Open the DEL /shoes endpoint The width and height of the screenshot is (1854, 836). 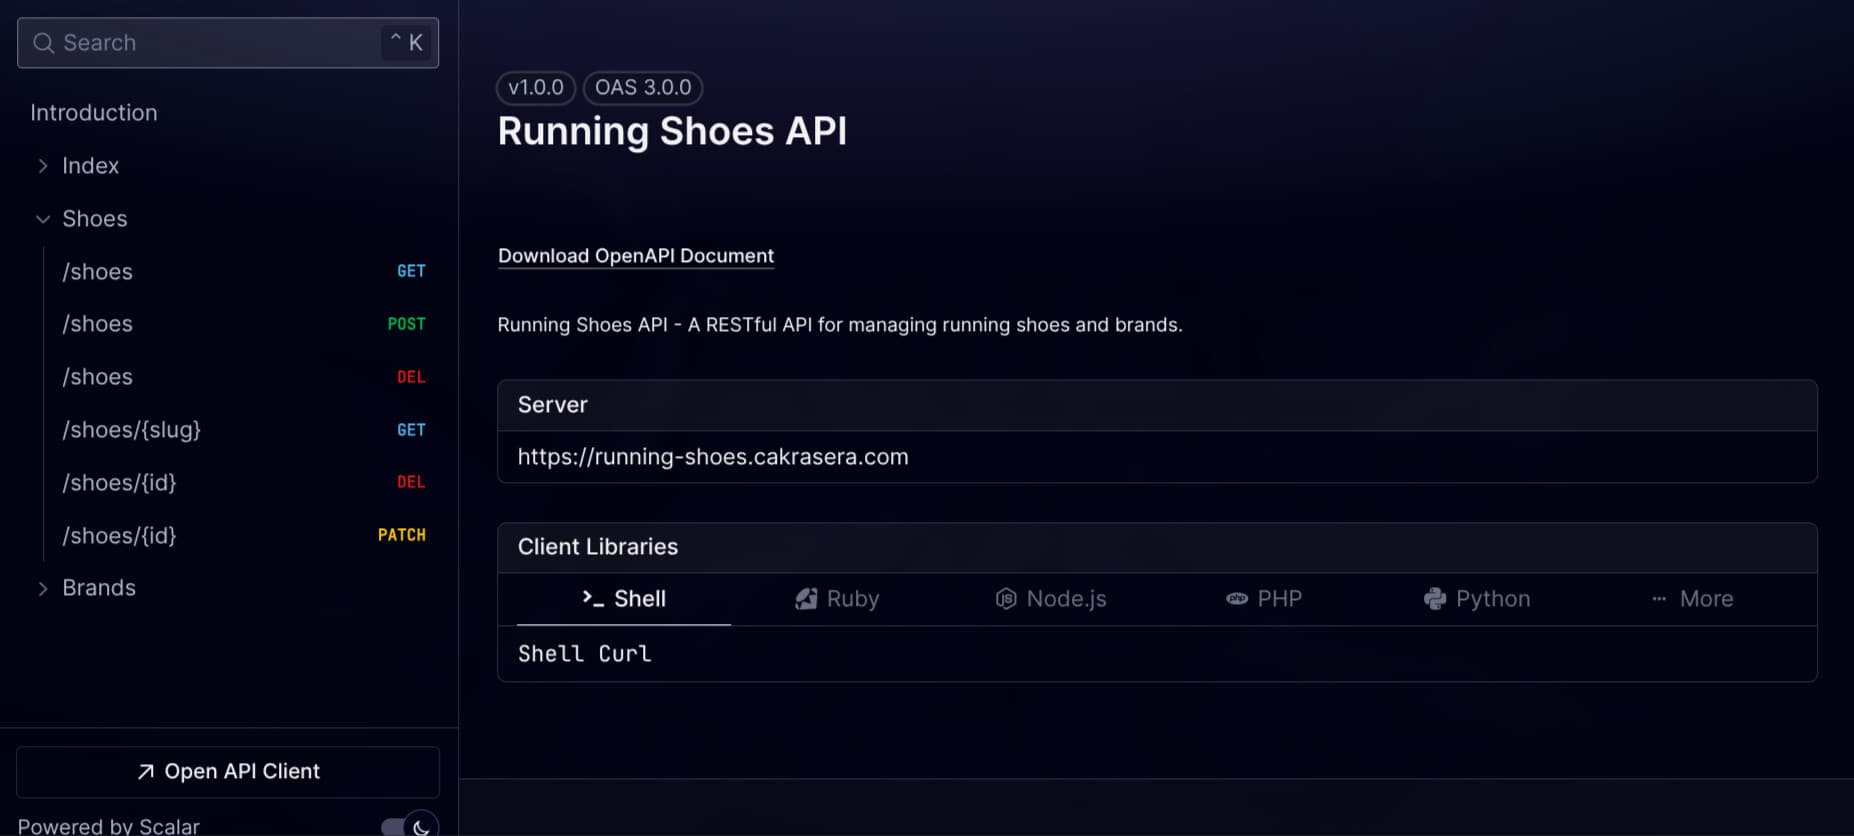pos(244,377)
